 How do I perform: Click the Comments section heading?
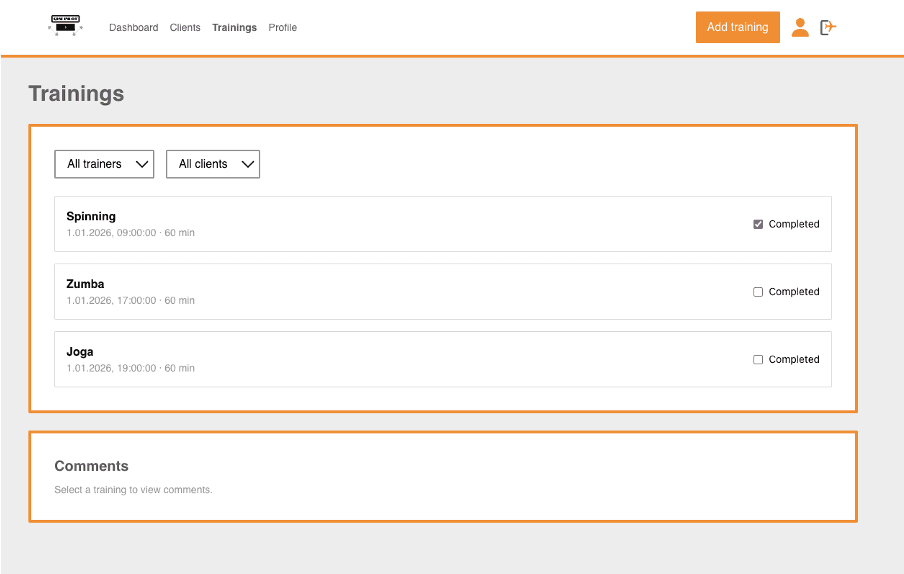point(91,466)
